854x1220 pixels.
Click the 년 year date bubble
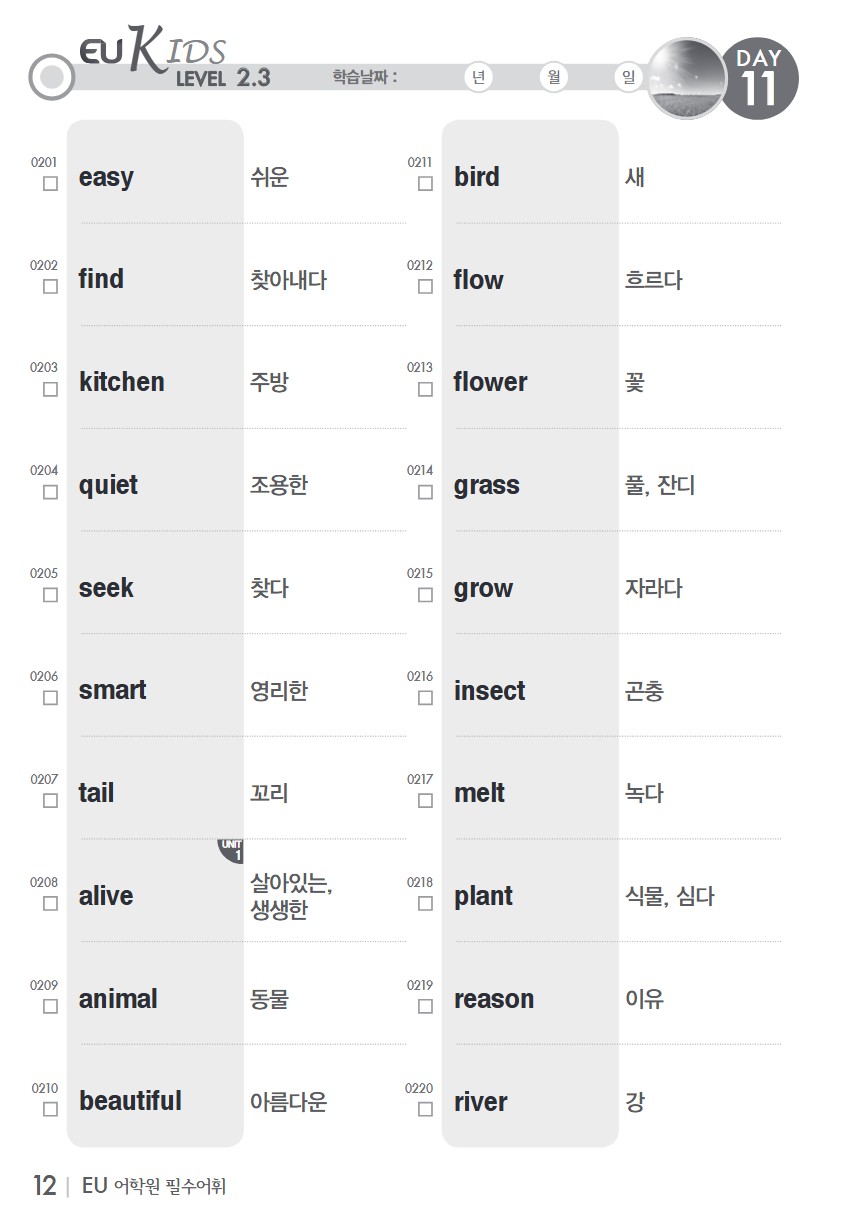pos(481,78)
